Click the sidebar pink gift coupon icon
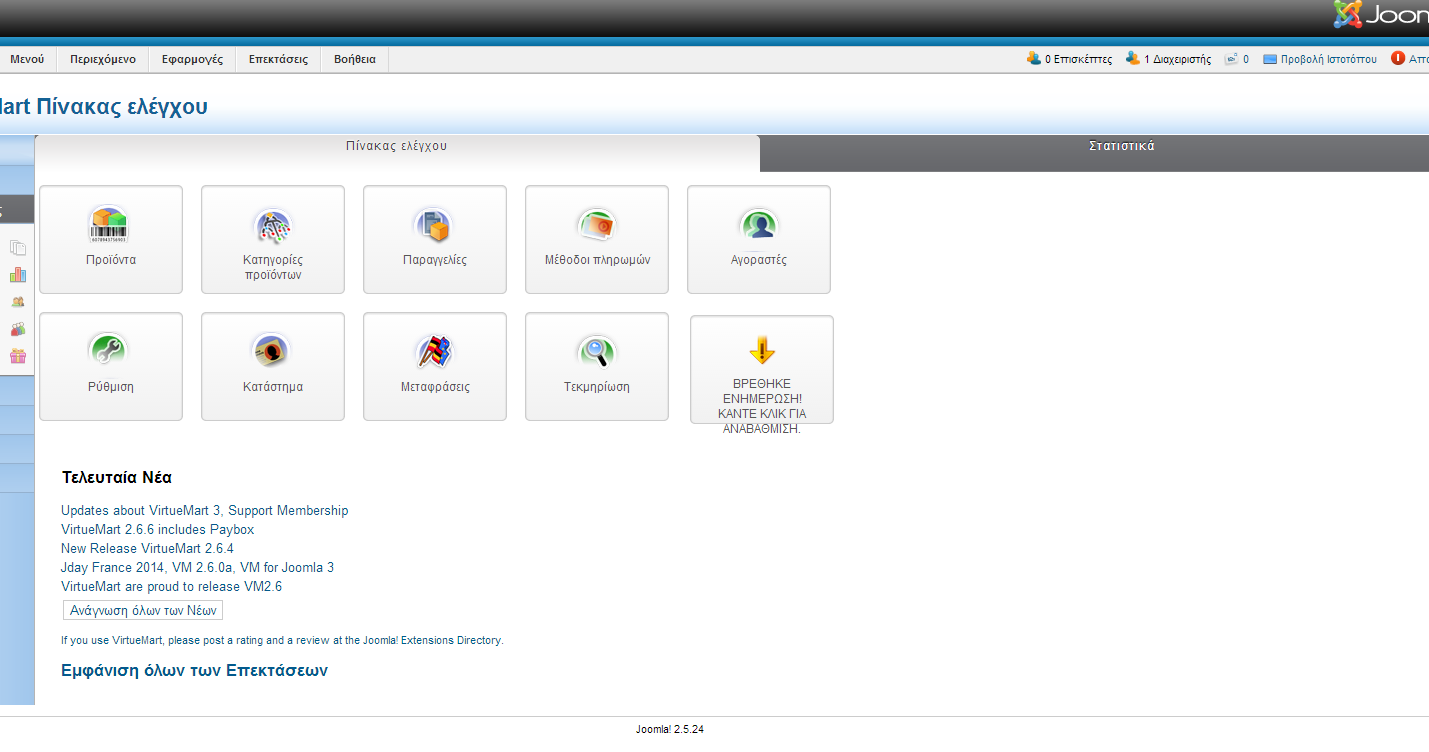This screenshot has height=752, width=1429. tap(18, 356)
